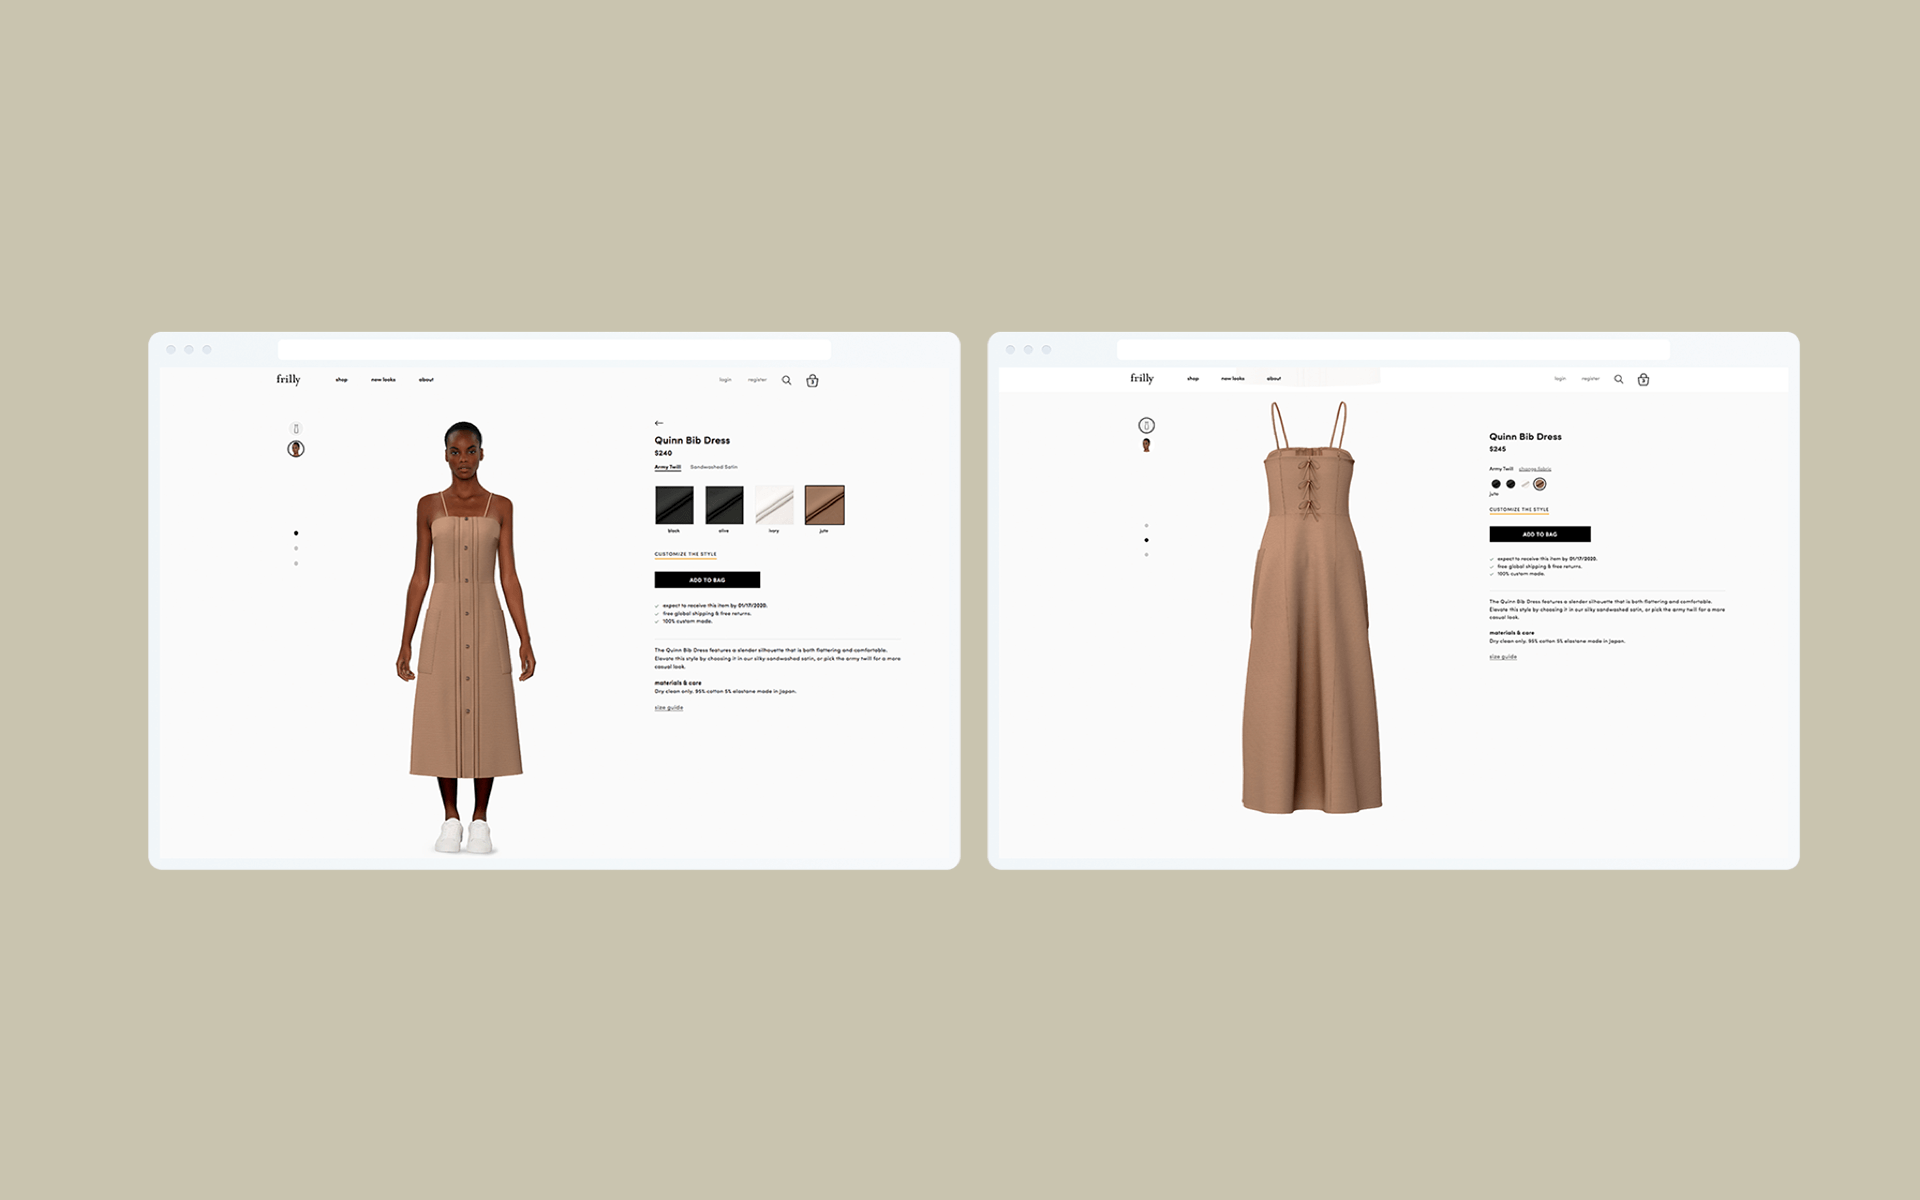Select the first image dot in left window
This screenshot has width=1920, height=1200.
pos(296,533)
